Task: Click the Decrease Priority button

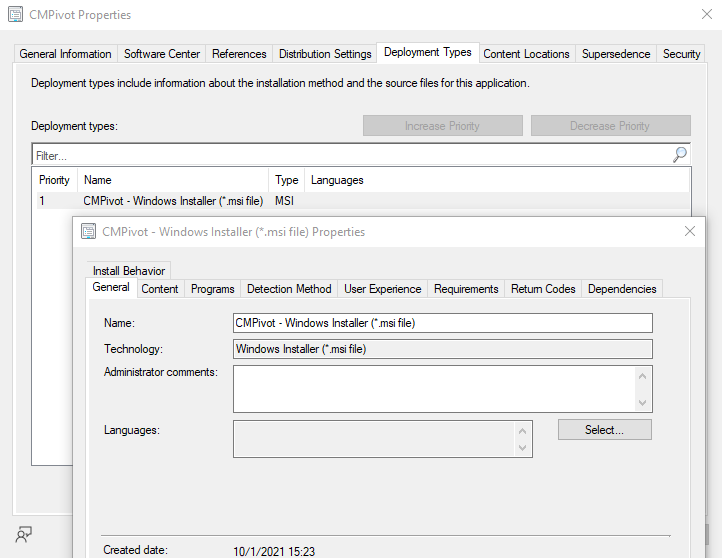Action: 610,126
